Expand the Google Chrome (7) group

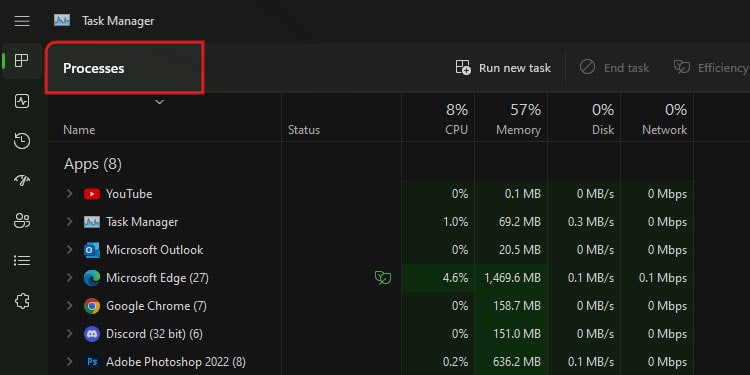tap(69, 306)
